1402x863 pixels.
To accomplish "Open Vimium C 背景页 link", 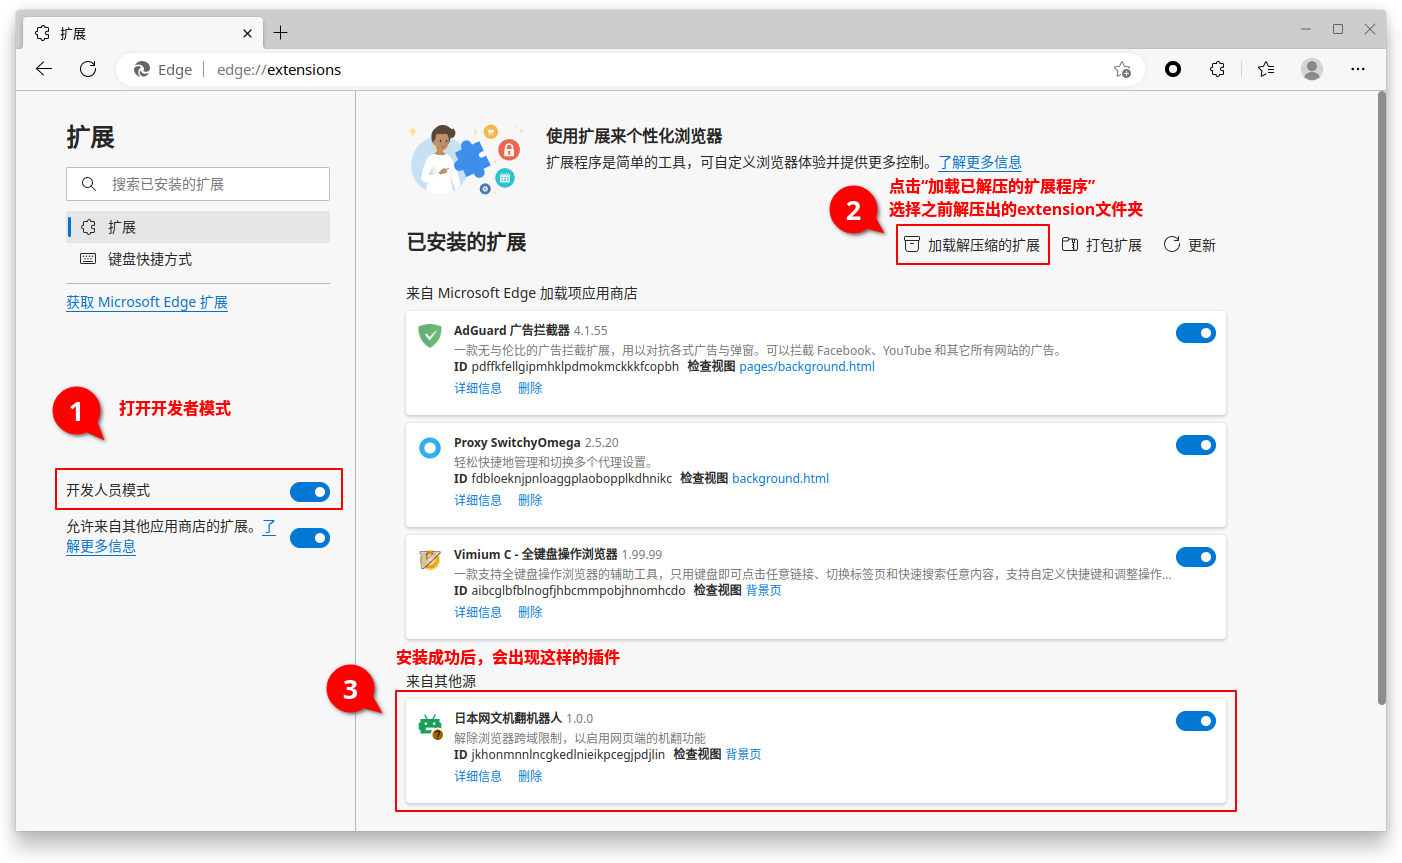I will coord(764,591).
